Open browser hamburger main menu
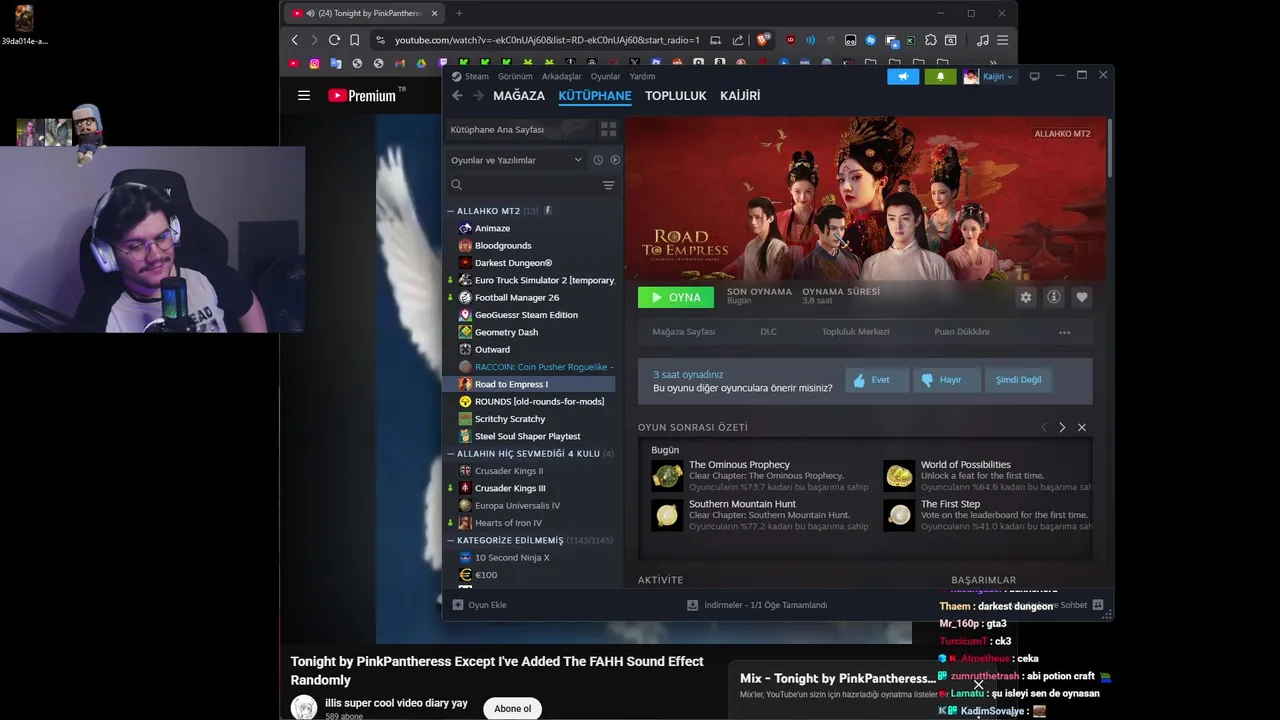 tap(1002, 40)
